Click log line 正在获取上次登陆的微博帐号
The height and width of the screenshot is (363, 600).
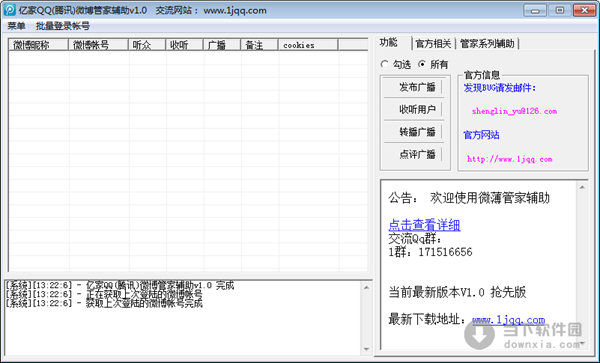coord(104,294)
